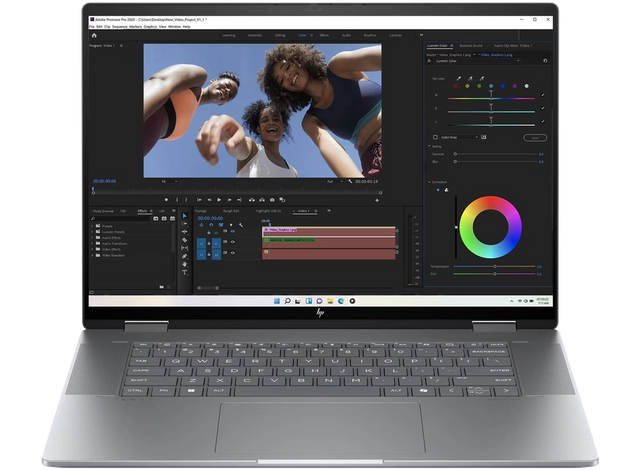Play the Program monitor video

(x=219, y=200)
